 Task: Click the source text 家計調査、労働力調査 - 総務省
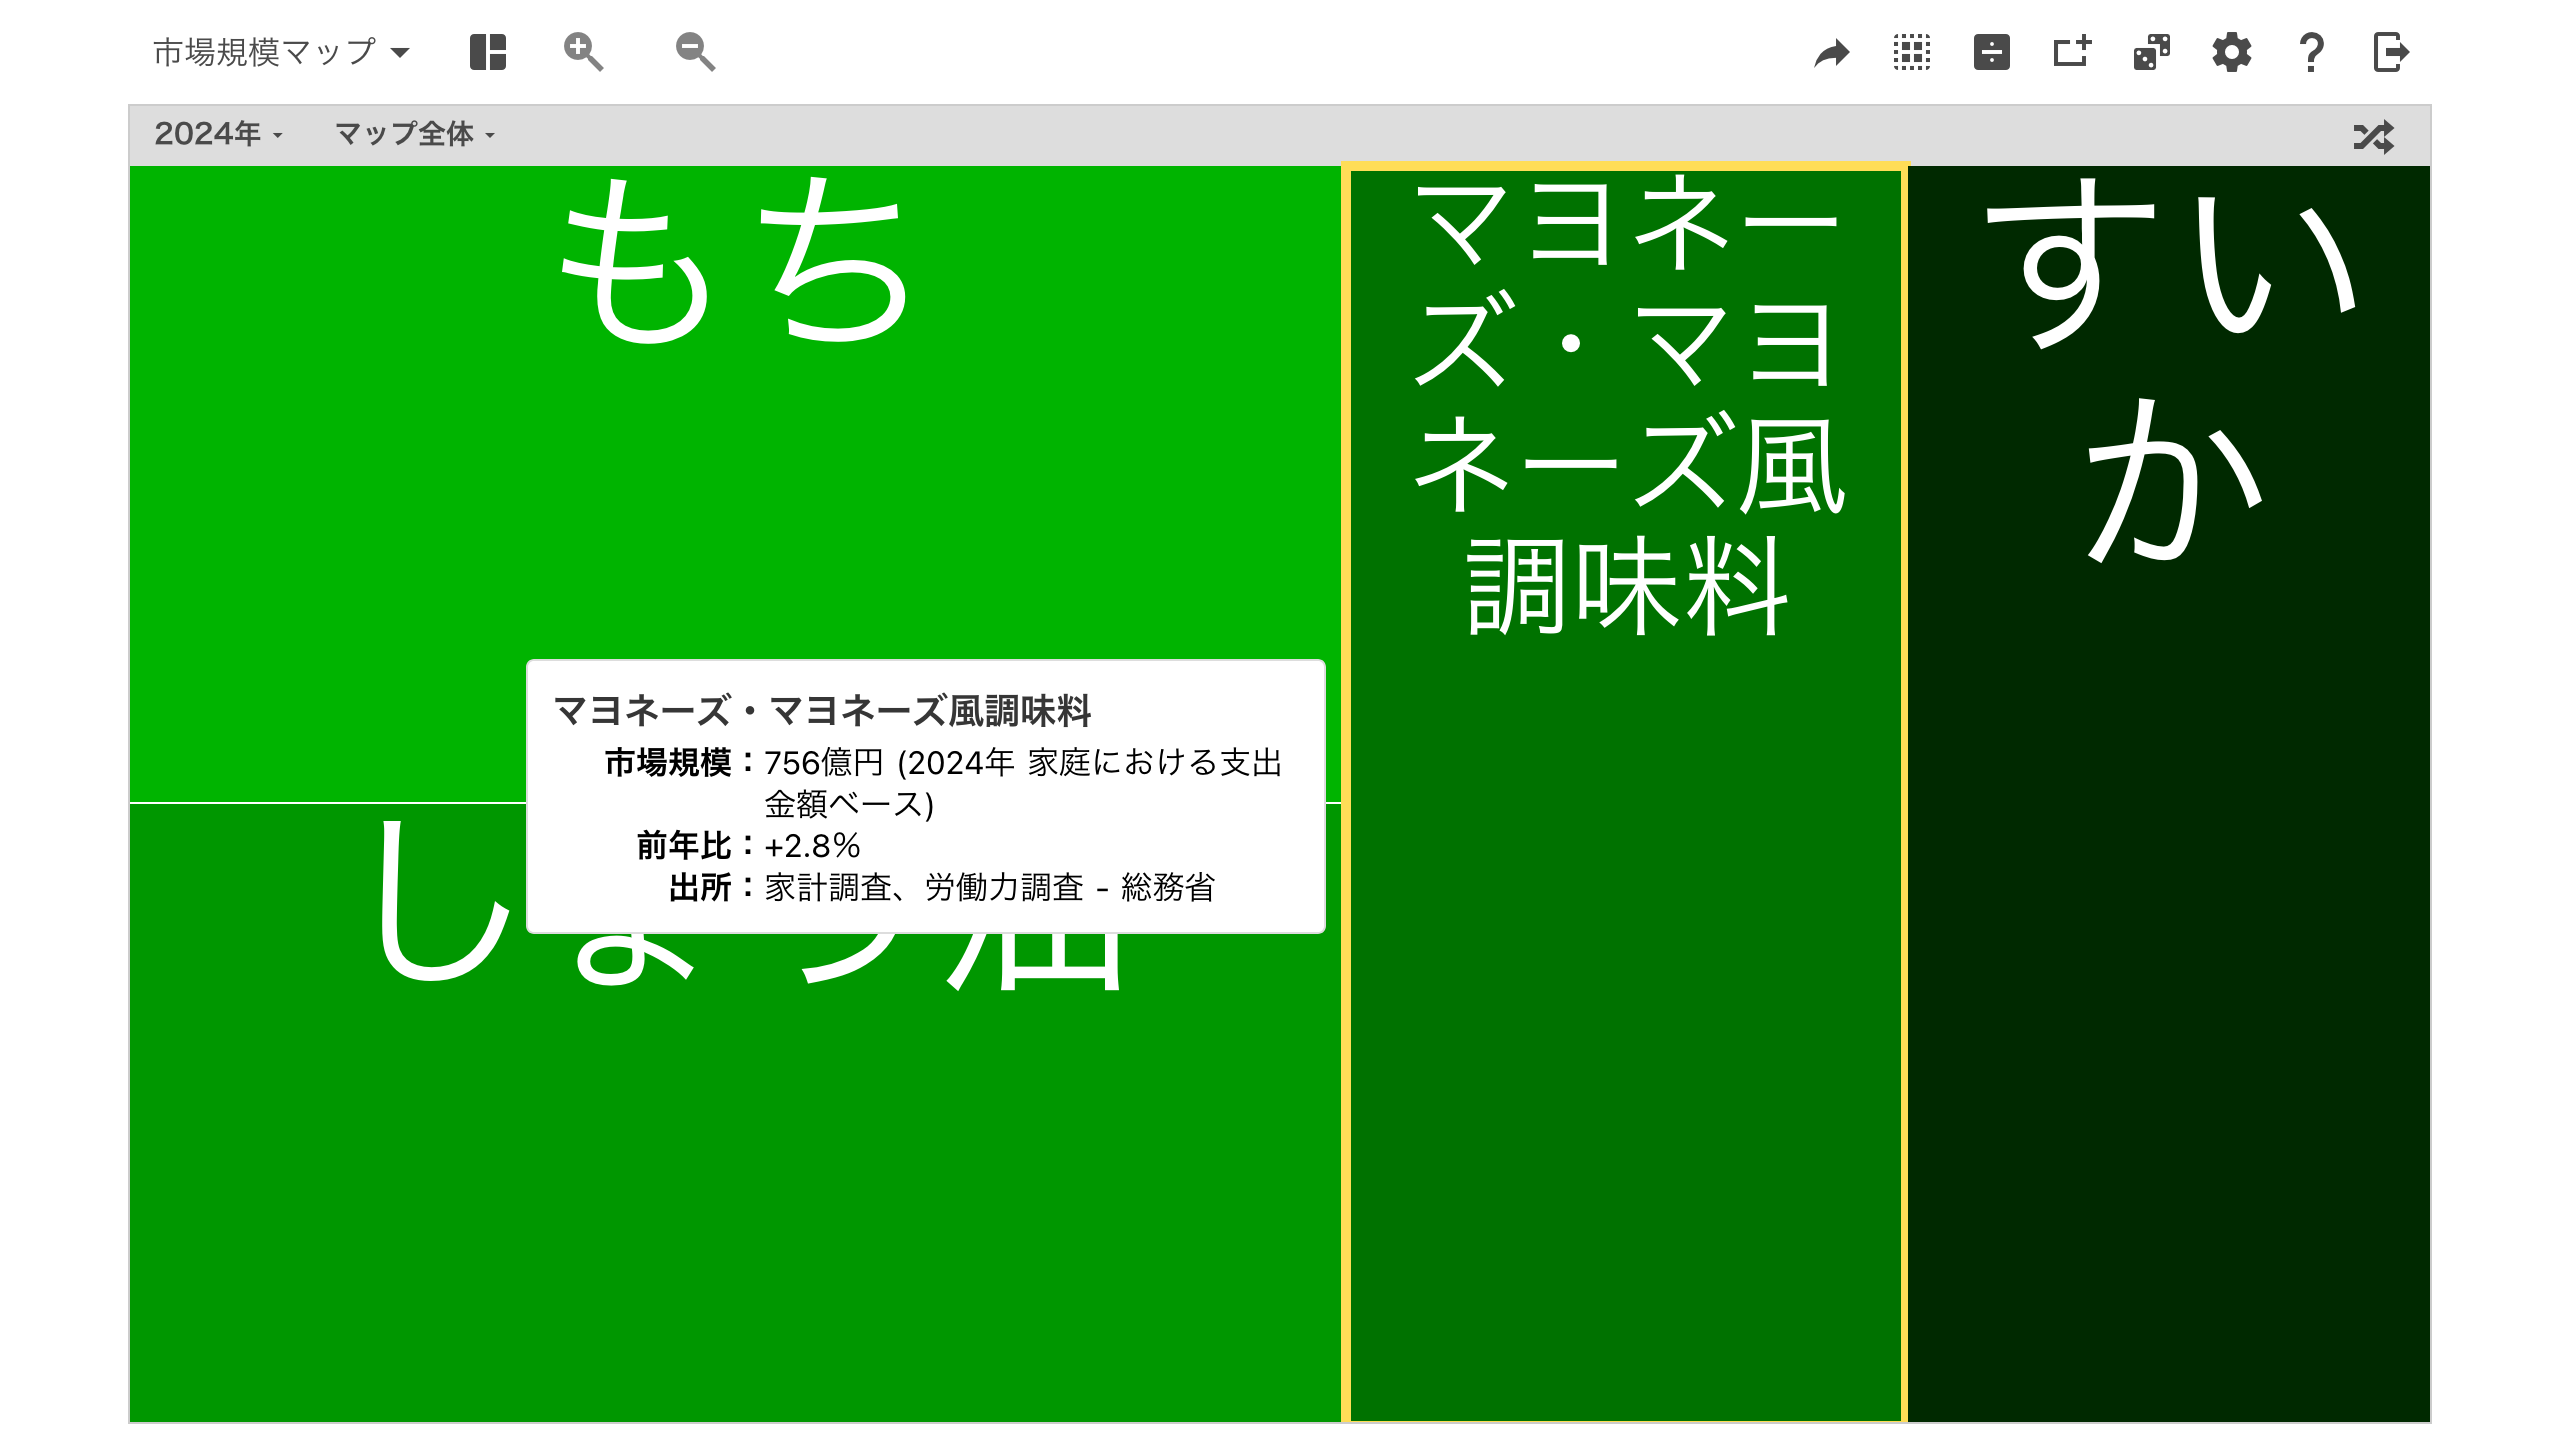(x=990, y=887)
